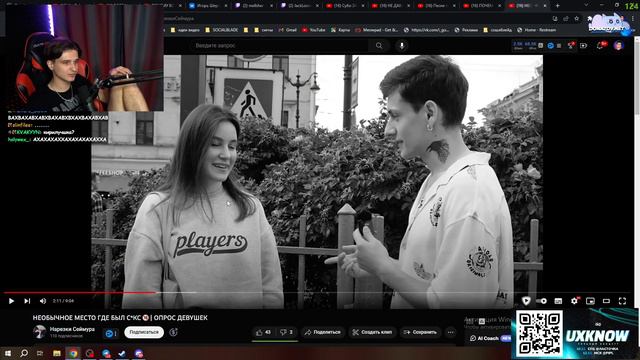Like the video with thumbs up
The height and width of the screenshot is (360, 640).
tap(263, 332)
